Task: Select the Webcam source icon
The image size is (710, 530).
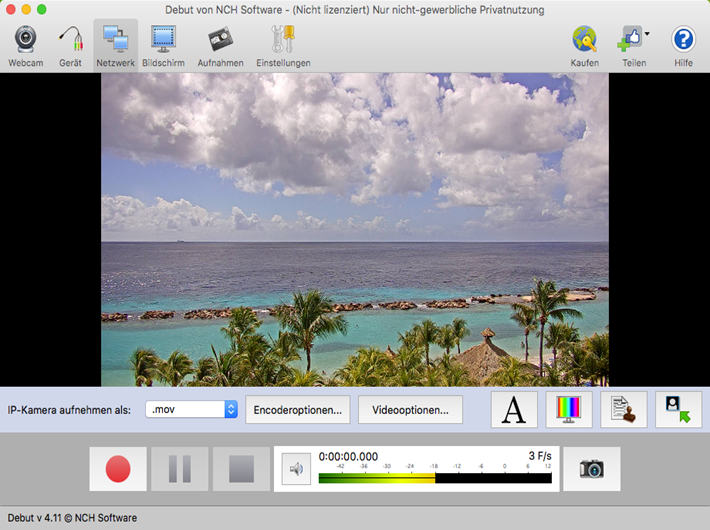Action: point(25,46)
